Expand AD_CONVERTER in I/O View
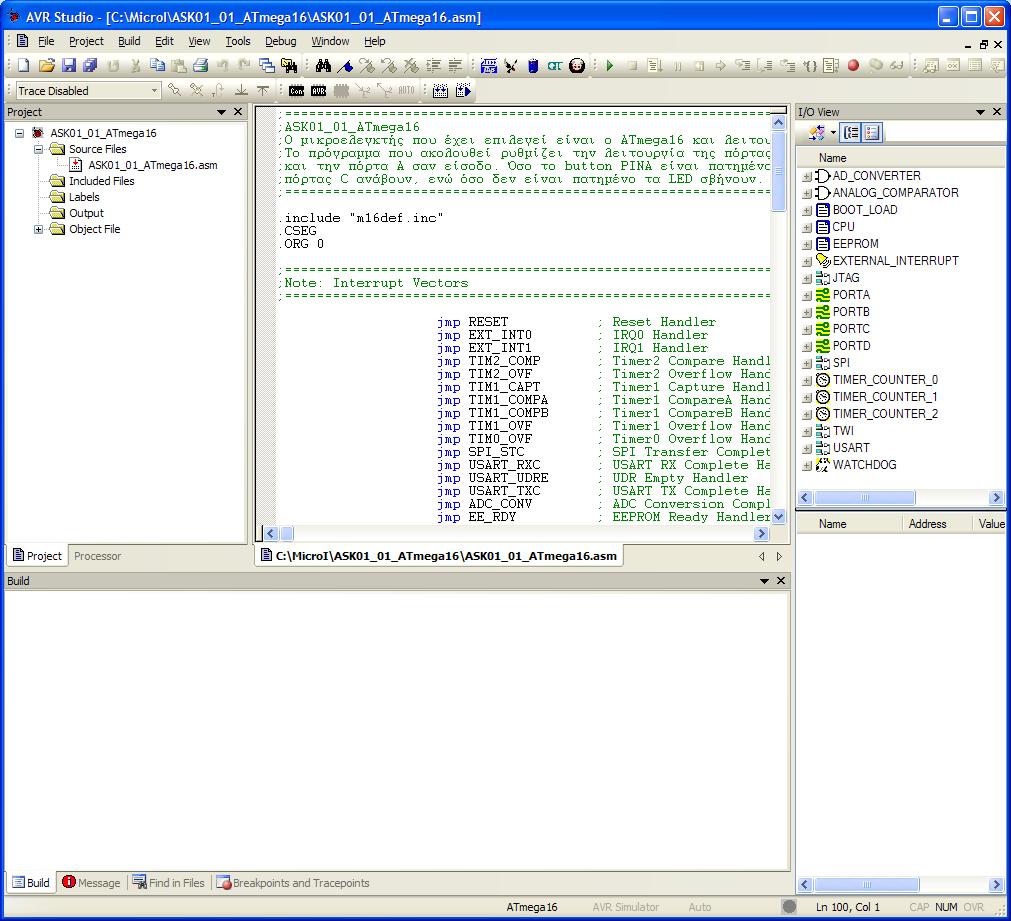 807,176
